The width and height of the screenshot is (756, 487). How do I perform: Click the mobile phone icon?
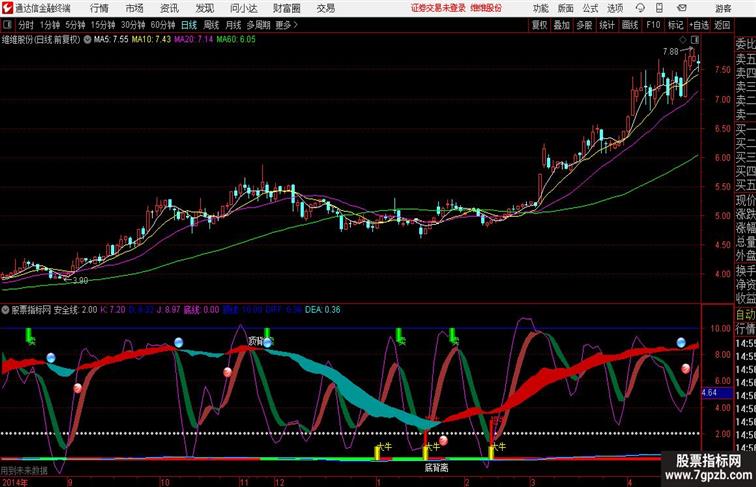(659, 8)
